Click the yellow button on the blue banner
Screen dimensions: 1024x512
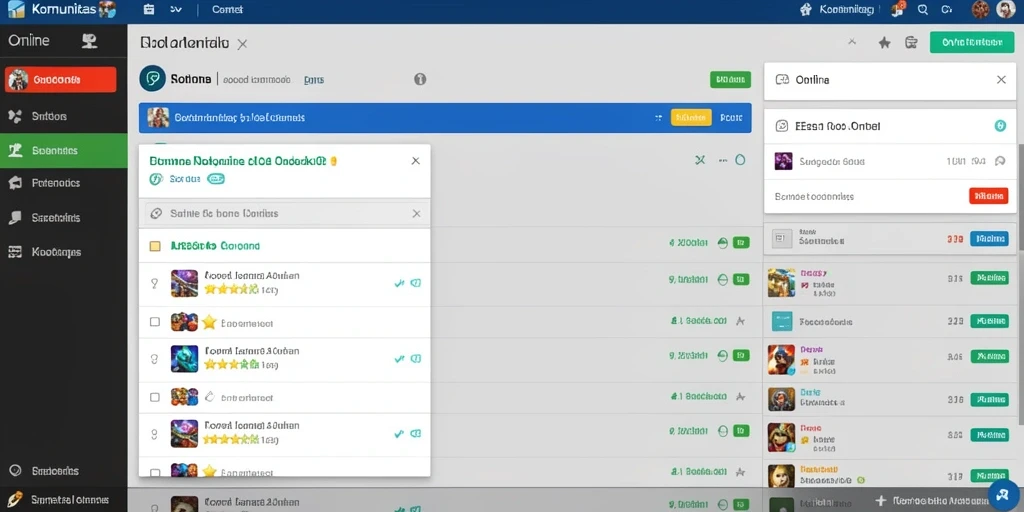(x=691, y=118)
